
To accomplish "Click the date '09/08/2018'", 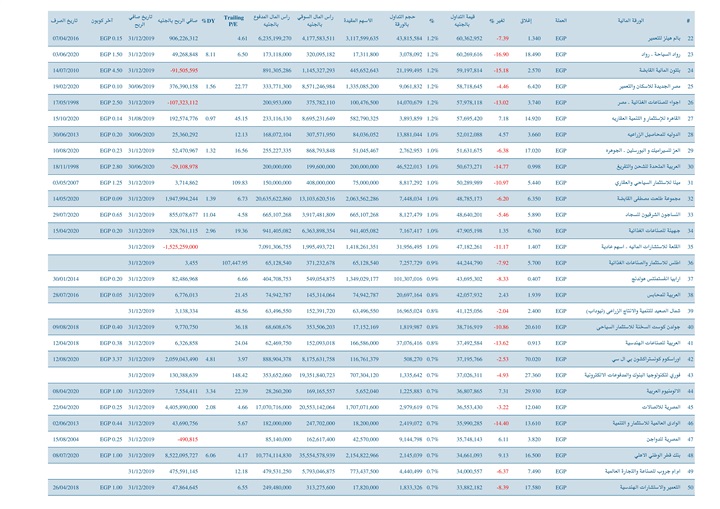I will click(x=66, y=328).
